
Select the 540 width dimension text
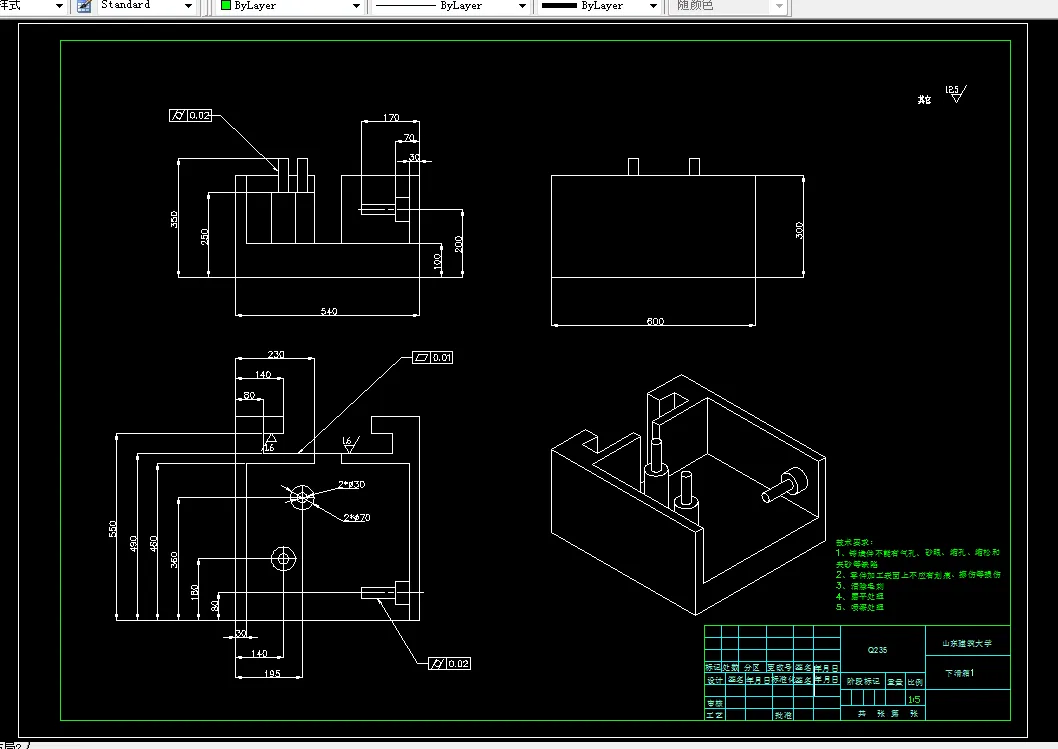pyautogui.click(x=329, y=311)
